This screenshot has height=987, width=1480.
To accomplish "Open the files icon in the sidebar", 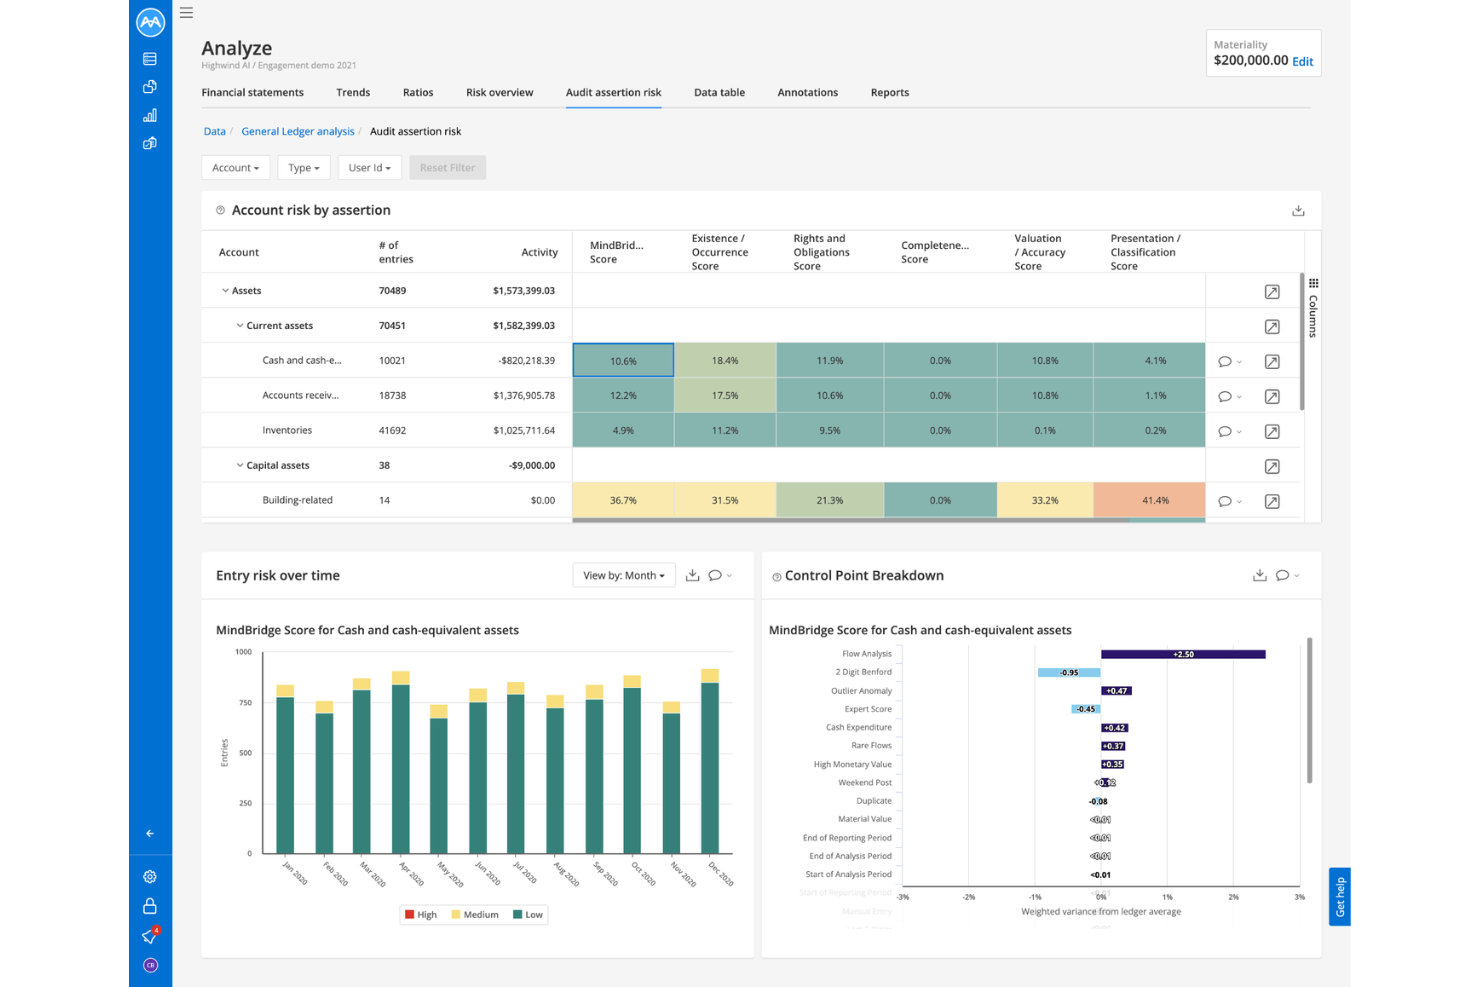I will click(150, 87).
